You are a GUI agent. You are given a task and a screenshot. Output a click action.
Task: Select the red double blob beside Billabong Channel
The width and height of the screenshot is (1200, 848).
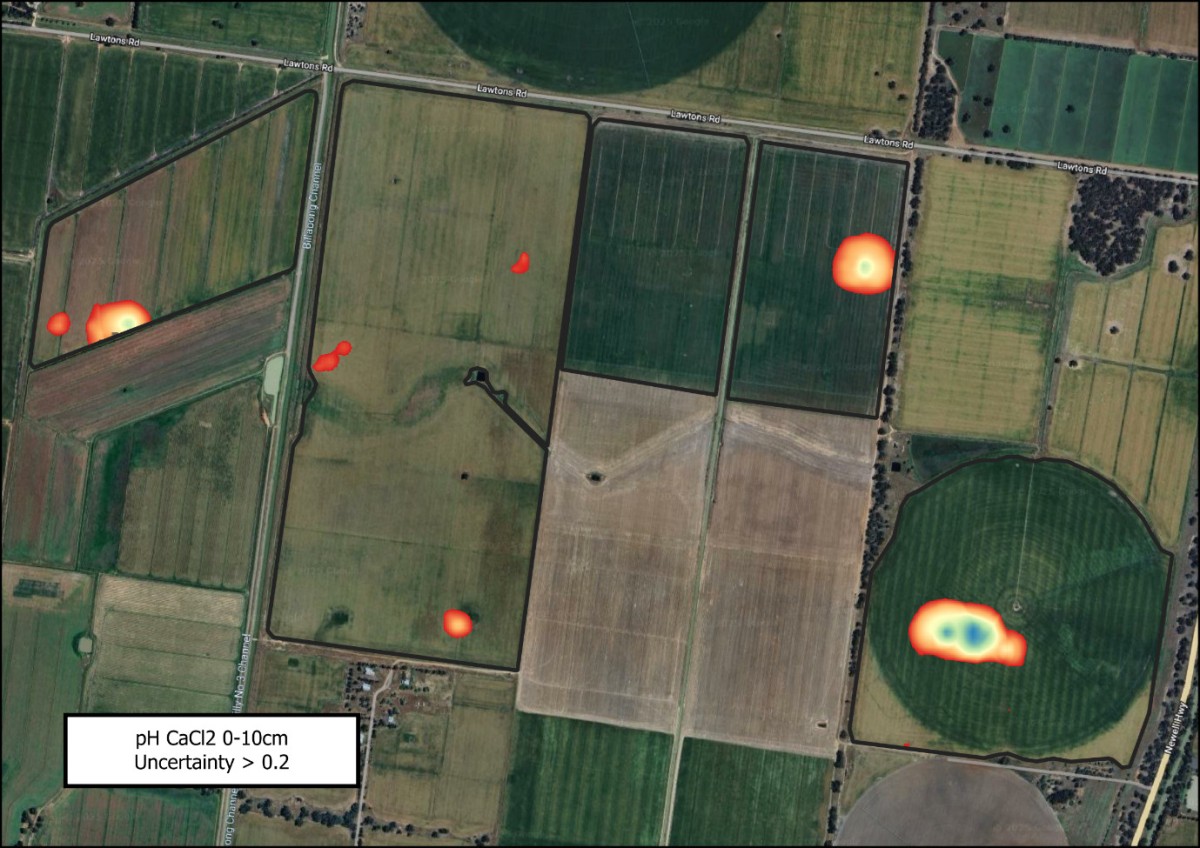(x=332, y=357)
